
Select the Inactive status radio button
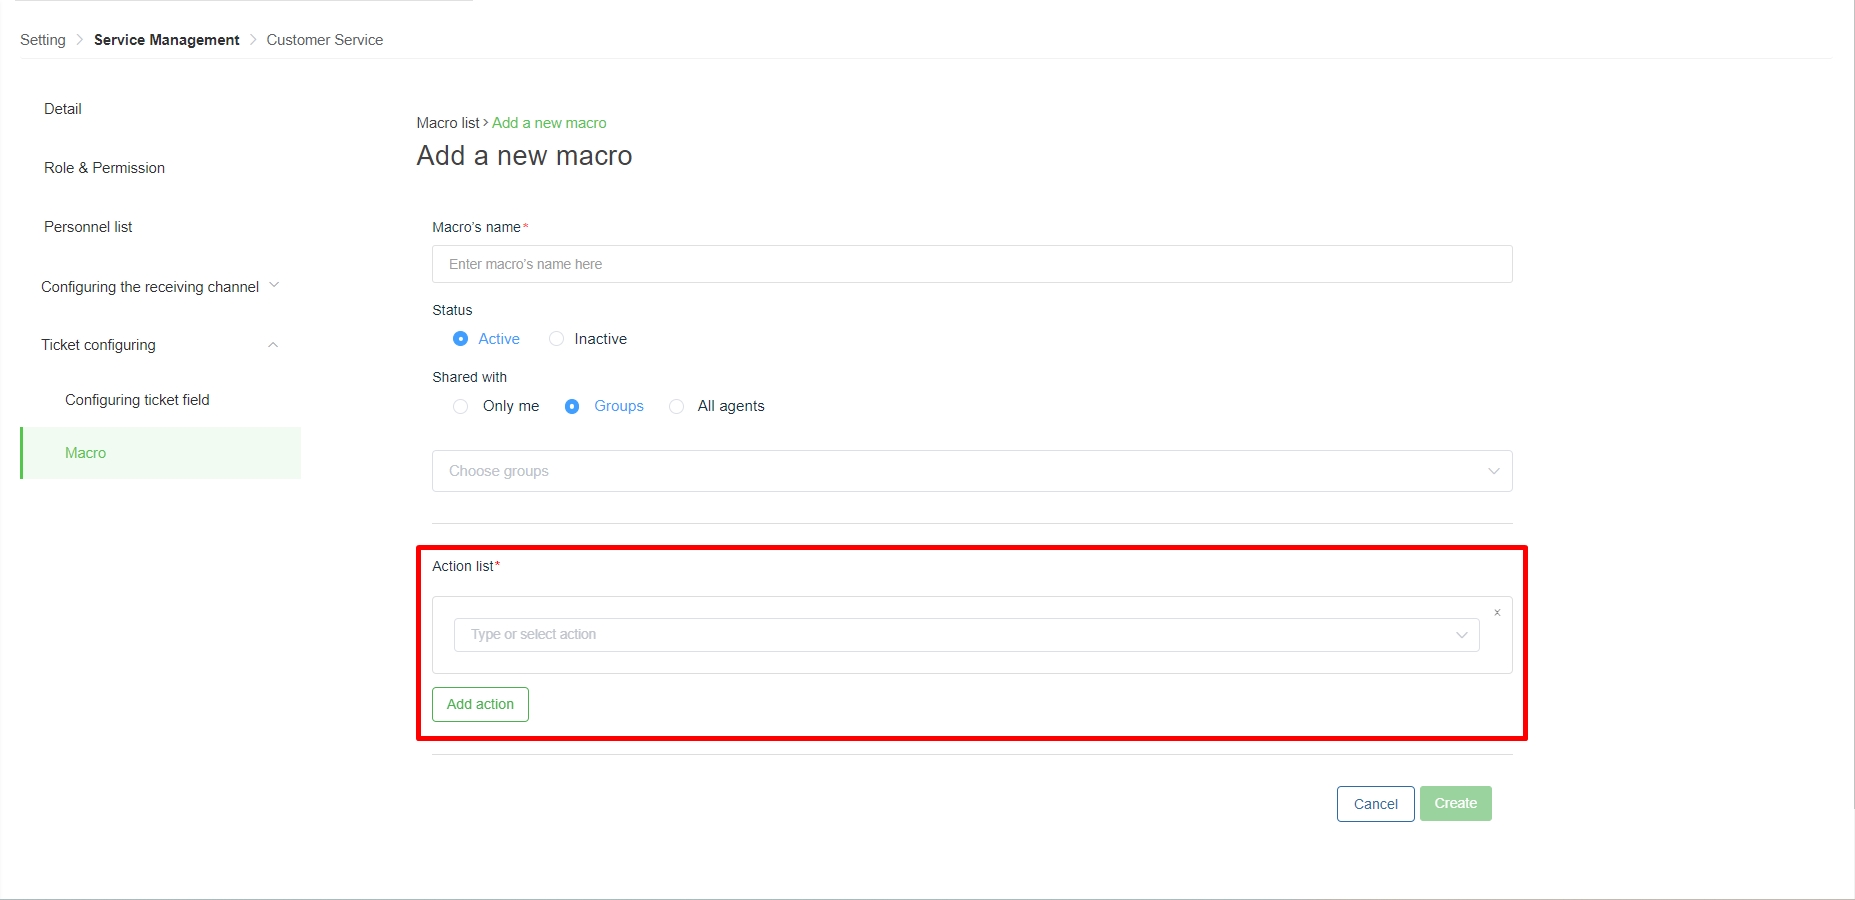coord(557,339)
